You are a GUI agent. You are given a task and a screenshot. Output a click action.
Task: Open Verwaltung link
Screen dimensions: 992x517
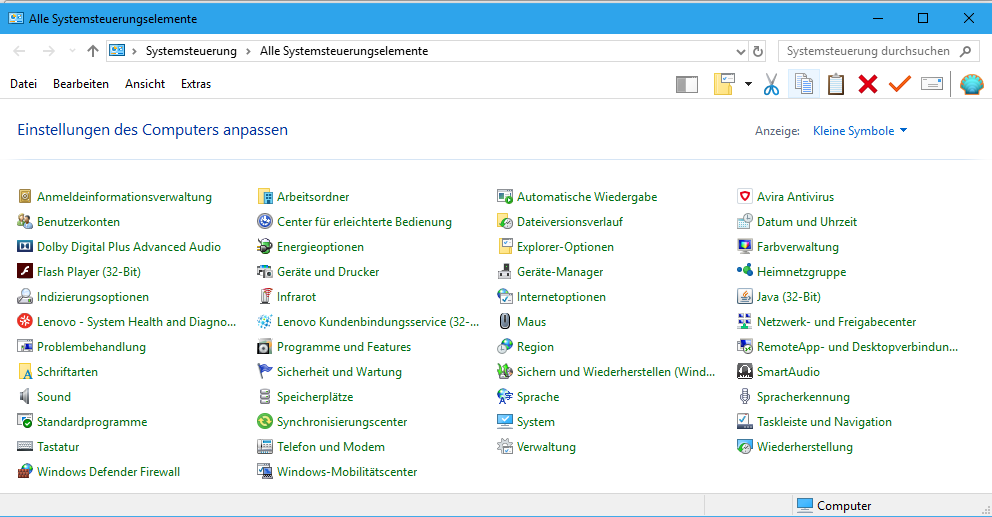coord(546,447)
